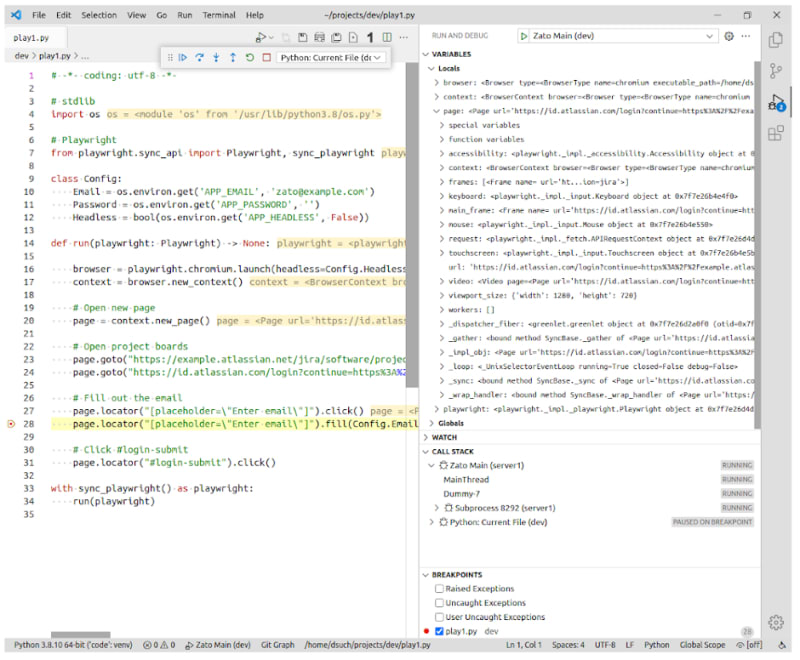Enable Raised Exceptions breakpoint
800x660 pixels.
pyautogui.click(x=440, y=590)
